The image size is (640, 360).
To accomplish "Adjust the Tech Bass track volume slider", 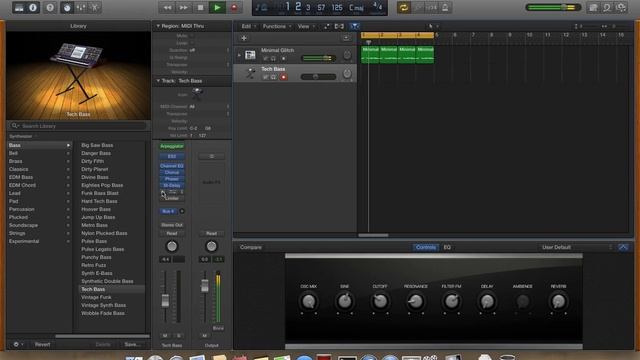I will 318,77.
